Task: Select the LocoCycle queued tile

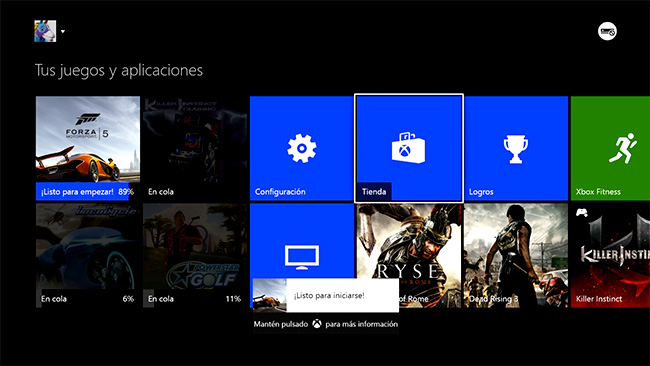Action: [88, 255]
